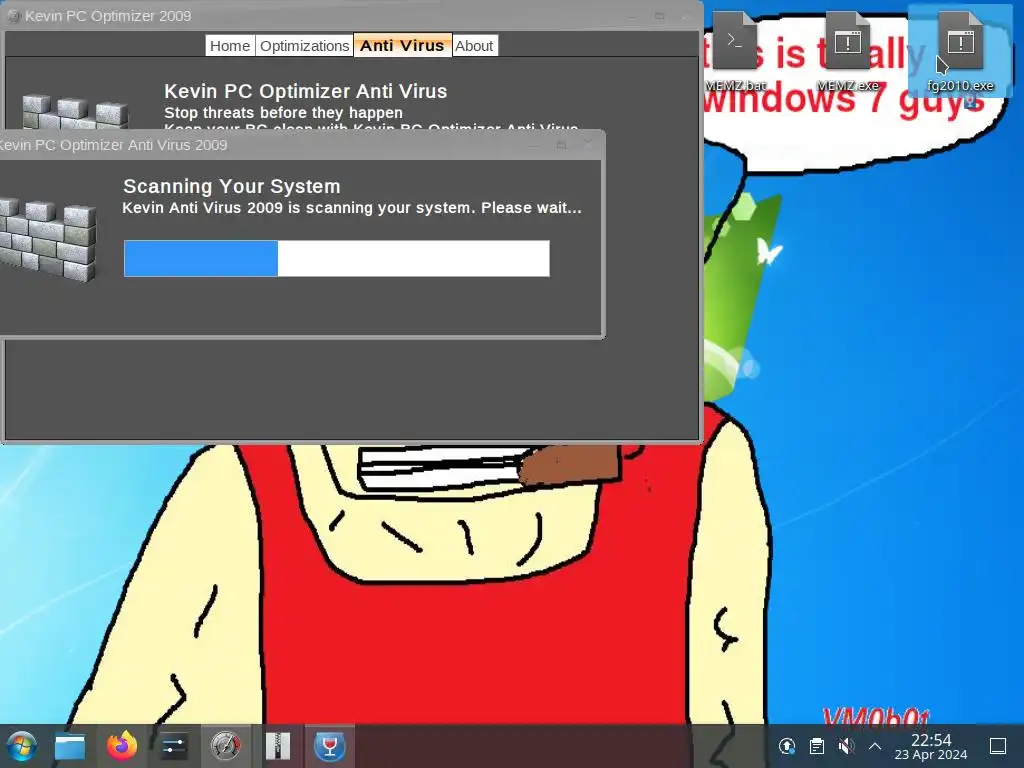Select the MEMZ.exe desktop icon
The width and height of the screenshot is (1024, 768).
click(847, 52)
